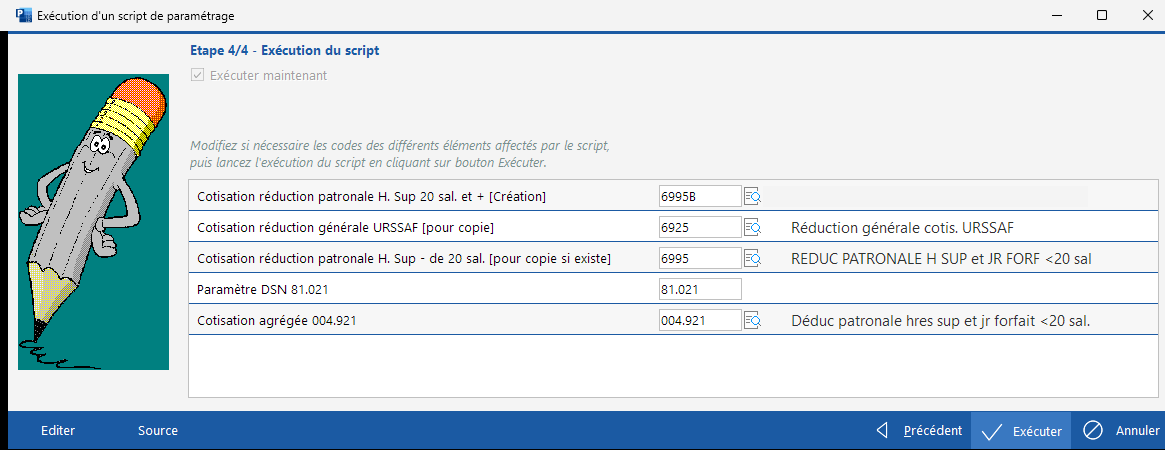This screenshot has height=450, width=1165.
Task: Click the Paramètre DSN 81.021 field
Action: pyautogui.click(x=699, y=289)
